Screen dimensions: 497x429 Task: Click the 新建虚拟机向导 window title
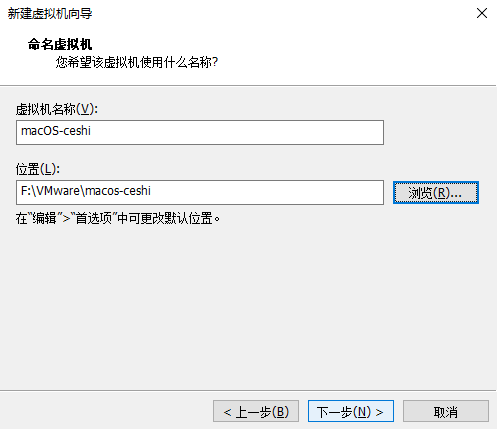pos(50,14)
